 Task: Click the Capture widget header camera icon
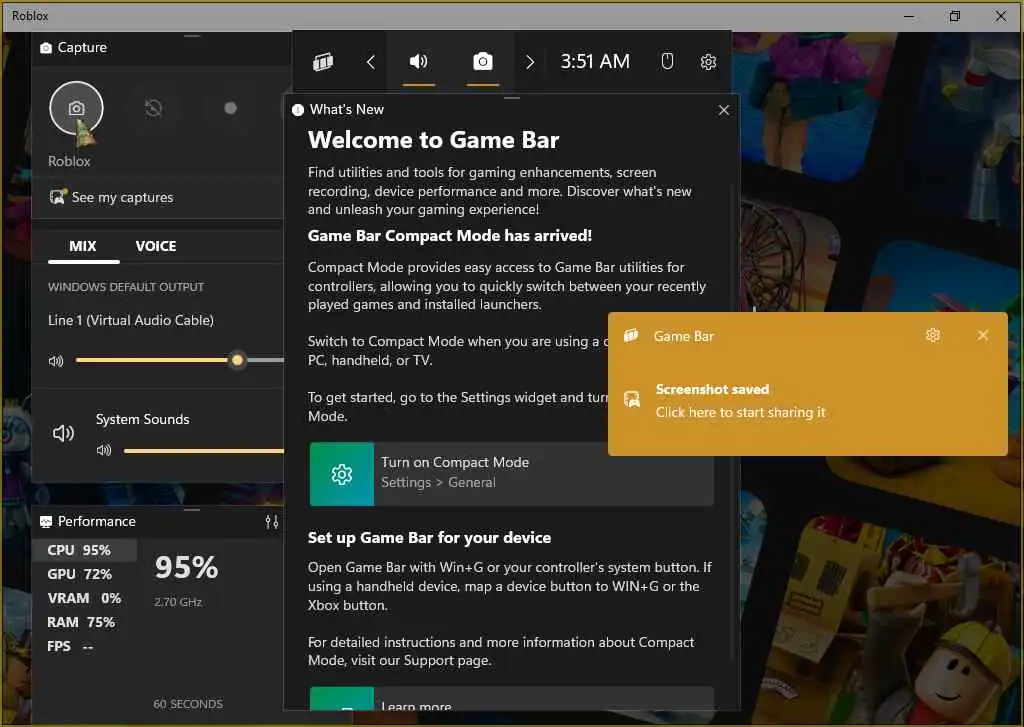click(46, 48)
